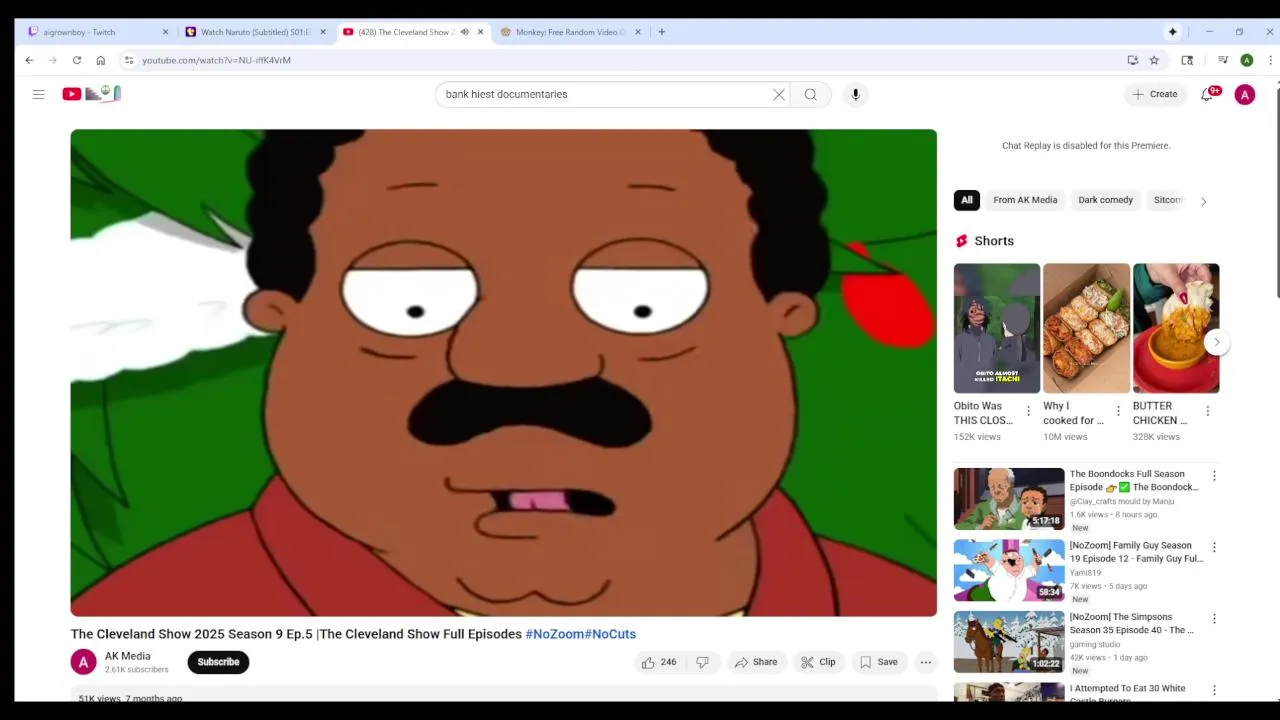
Task: Open AK Media channel avatar
Action: 84,662
